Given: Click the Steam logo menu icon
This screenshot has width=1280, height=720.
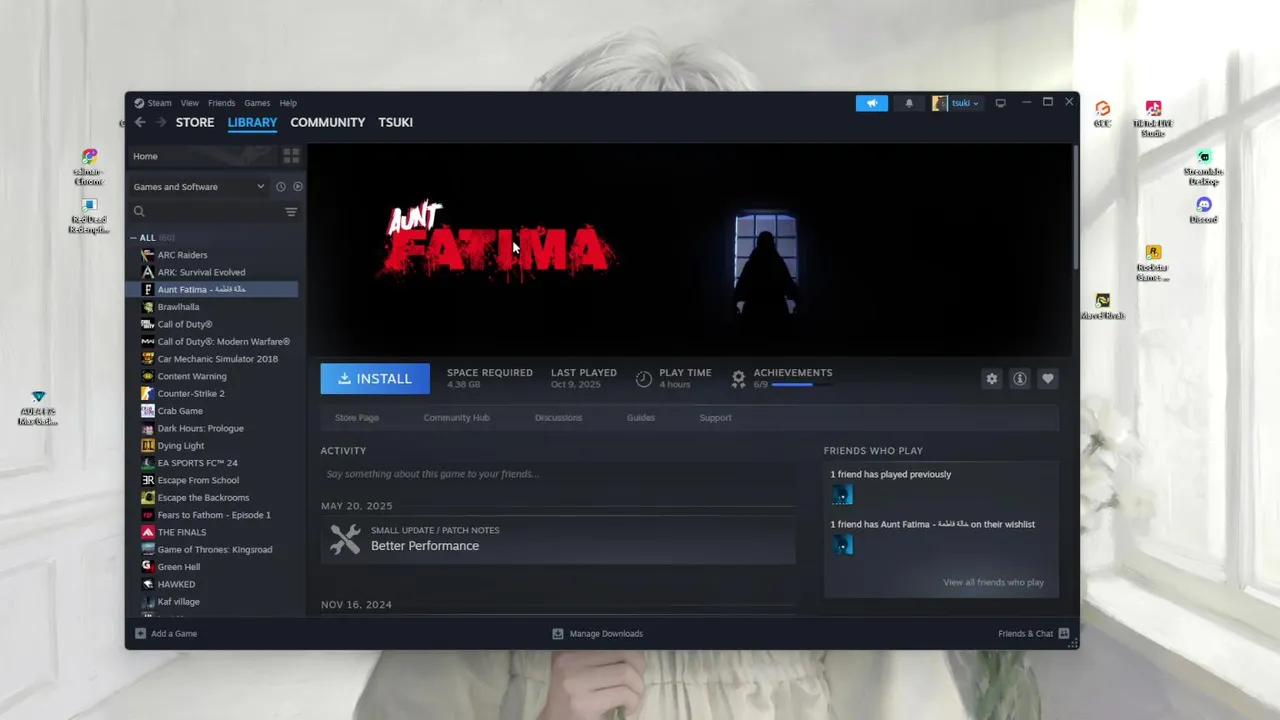Looking at the screenshot, I should point(139,103).
